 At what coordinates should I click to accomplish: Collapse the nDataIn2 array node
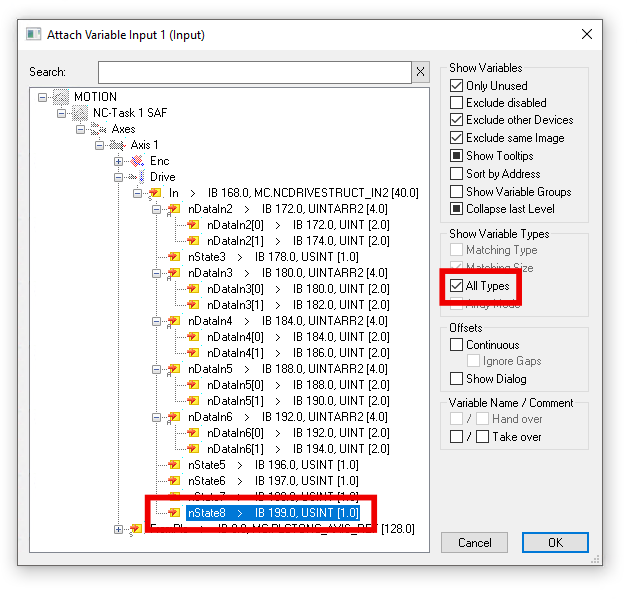[x=156, y=209]
